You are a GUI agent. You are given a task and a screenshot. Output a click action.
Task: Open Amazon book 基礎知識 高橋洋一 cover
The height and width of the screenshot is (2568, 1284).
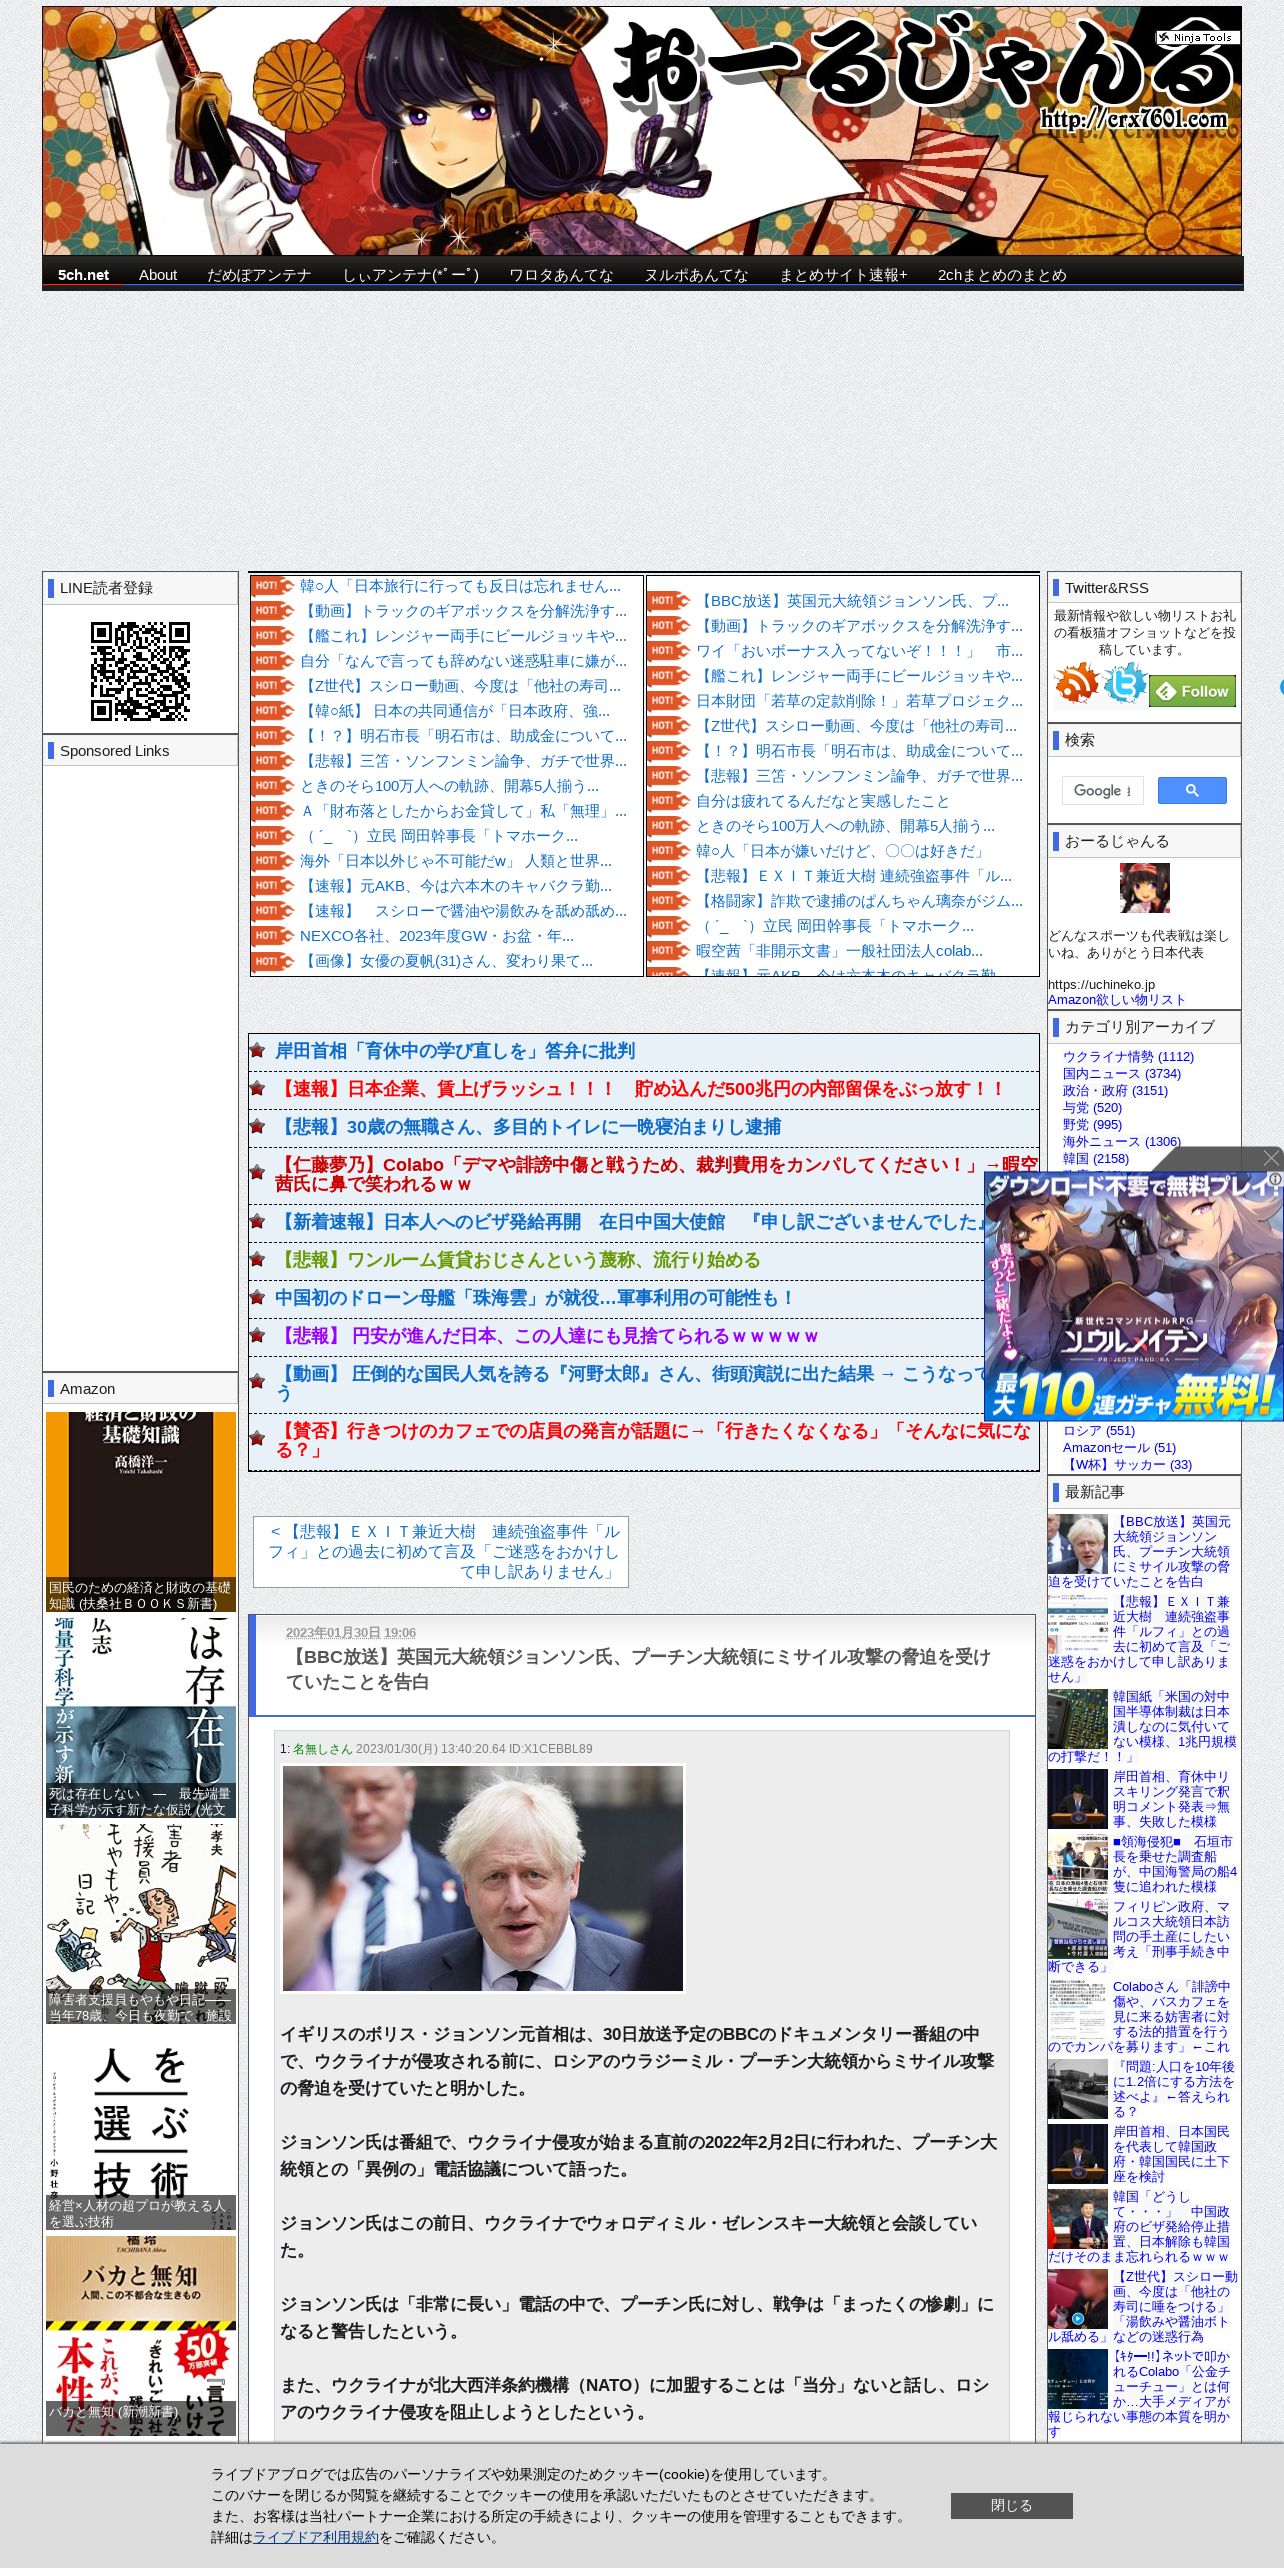tap(141, 1511)
